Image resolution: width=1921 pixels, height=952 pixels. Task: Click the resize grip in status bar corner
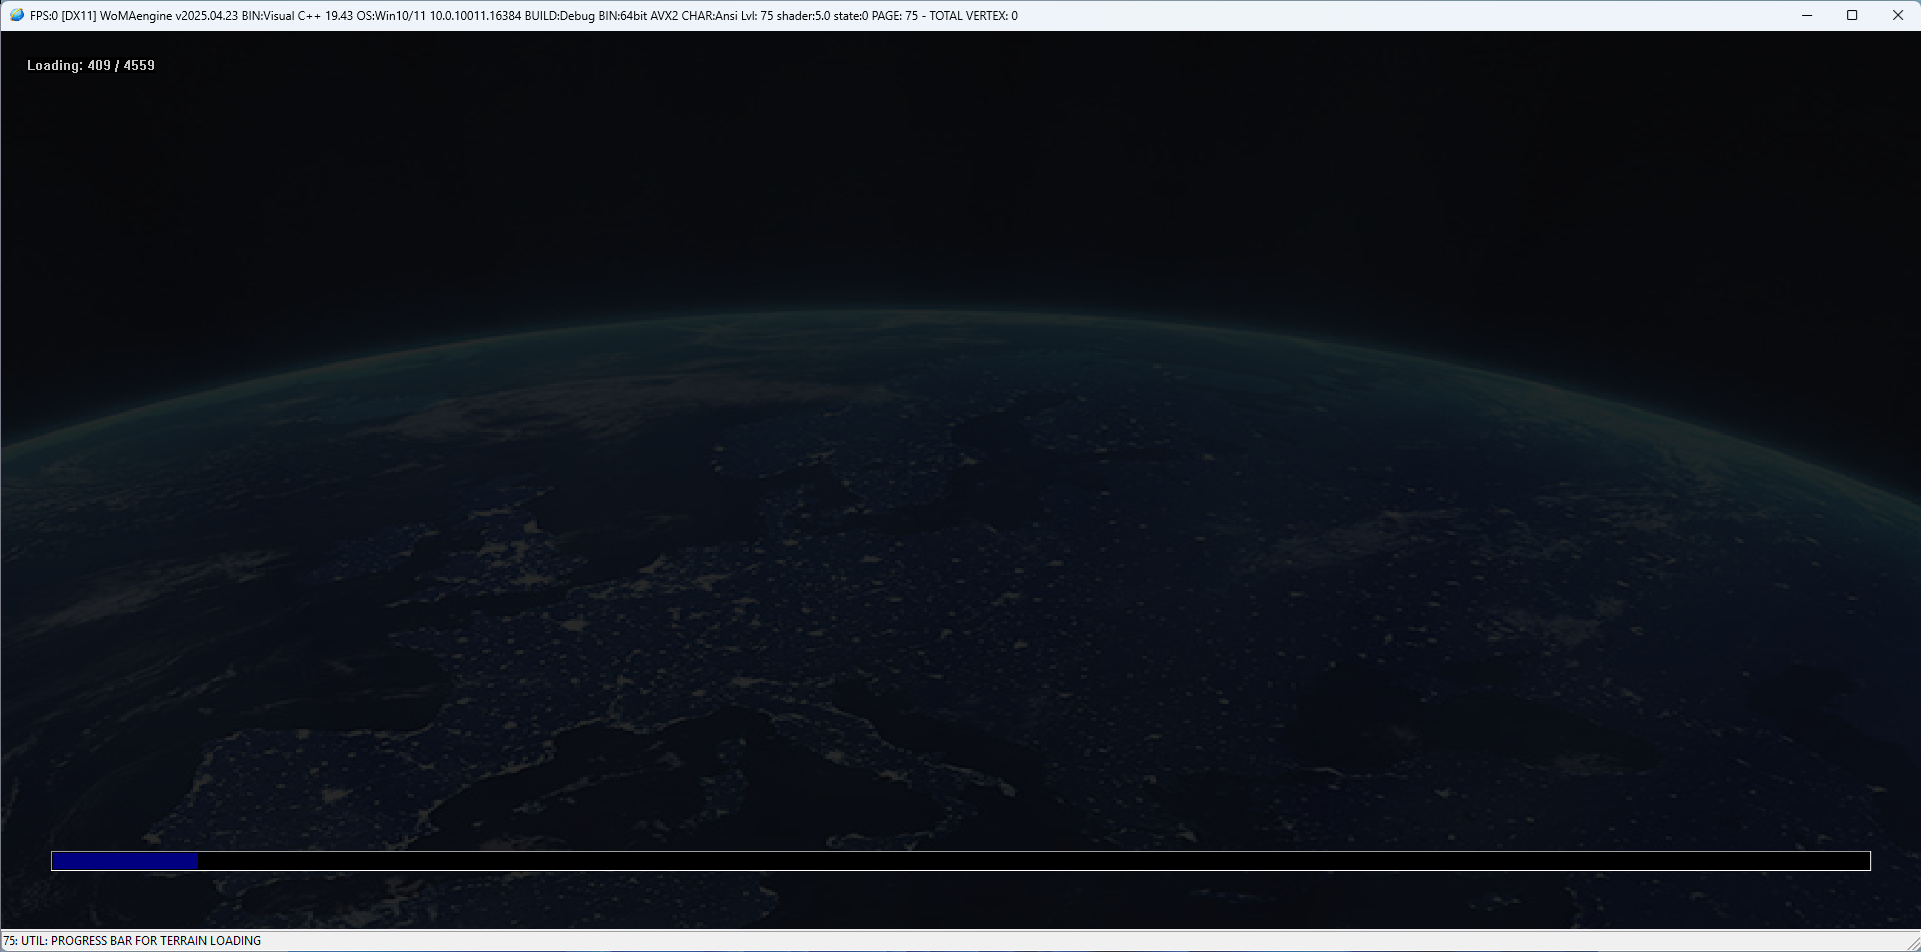coord(1913,944)
